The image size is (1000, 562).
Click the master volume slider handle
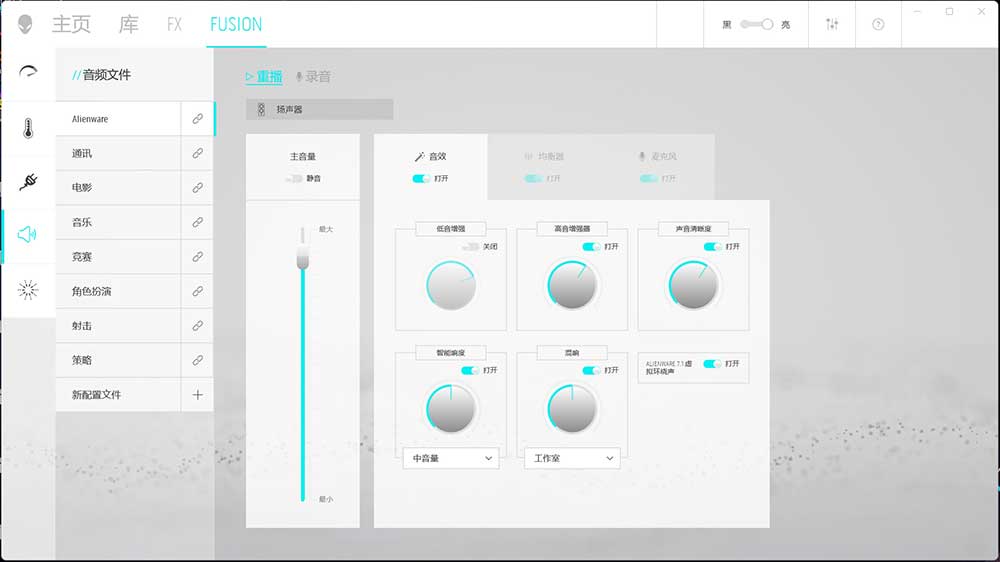click(x=303, y=258)
